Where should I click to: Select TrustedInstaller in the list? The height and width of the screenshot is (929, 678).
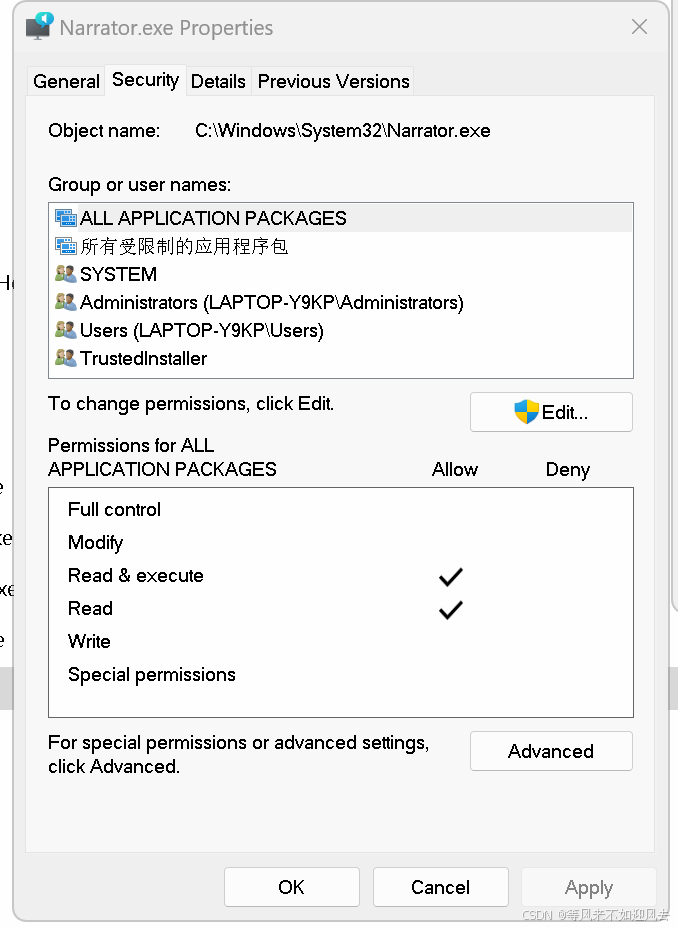tap(341, 358)
